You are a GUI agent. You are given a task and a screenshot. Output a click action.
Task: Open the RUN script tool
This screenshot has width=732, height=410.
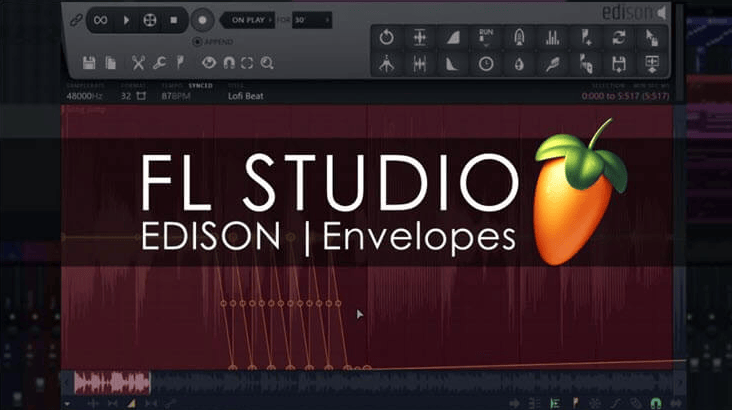486,37
